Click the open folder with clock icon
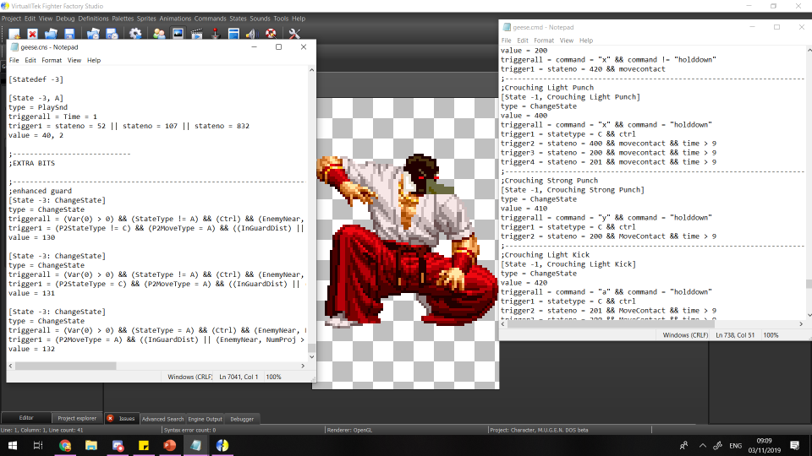This screenshot has height=456, width=812. [93, 34]
